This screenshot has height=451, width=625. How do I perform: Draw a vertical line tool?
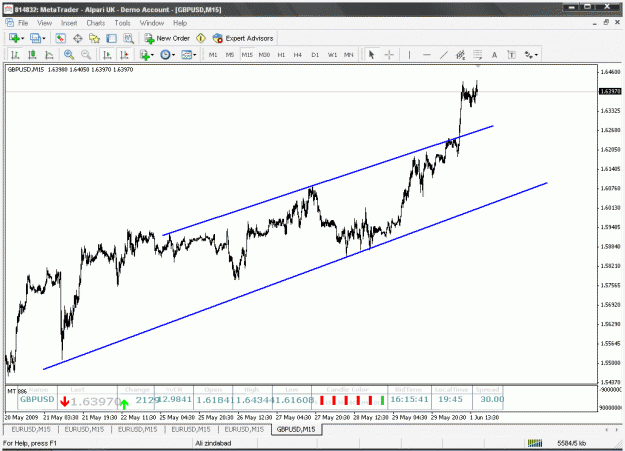pos(409,55)
